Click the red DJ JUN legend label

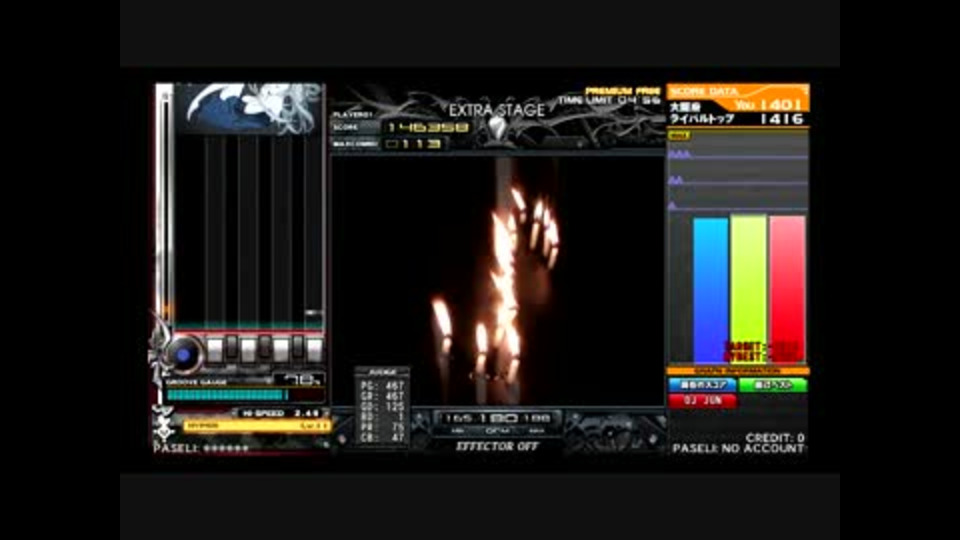702,400
